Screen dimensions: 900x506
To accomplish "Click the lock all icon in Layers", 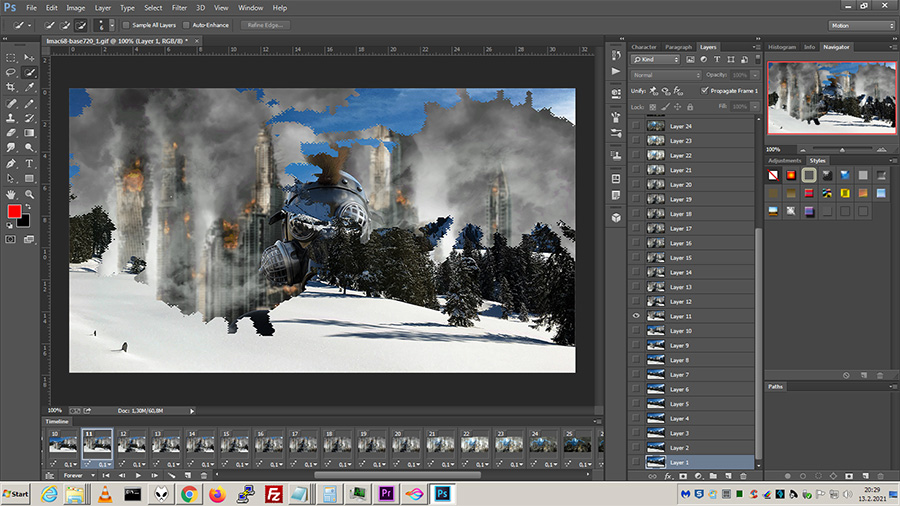I will tap(690, 107).
